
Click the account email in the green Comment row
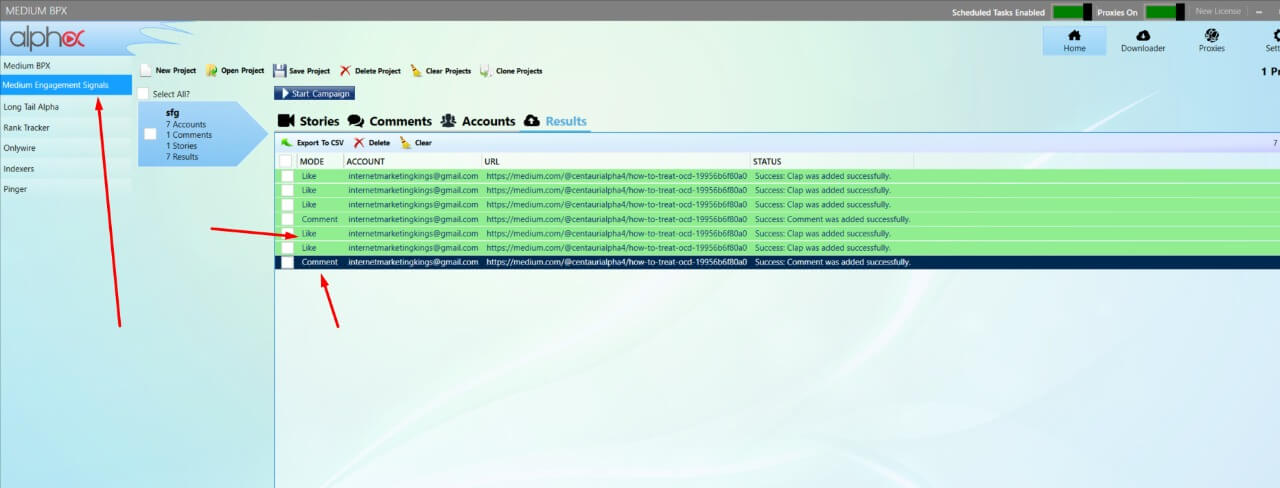click(413, 219)
